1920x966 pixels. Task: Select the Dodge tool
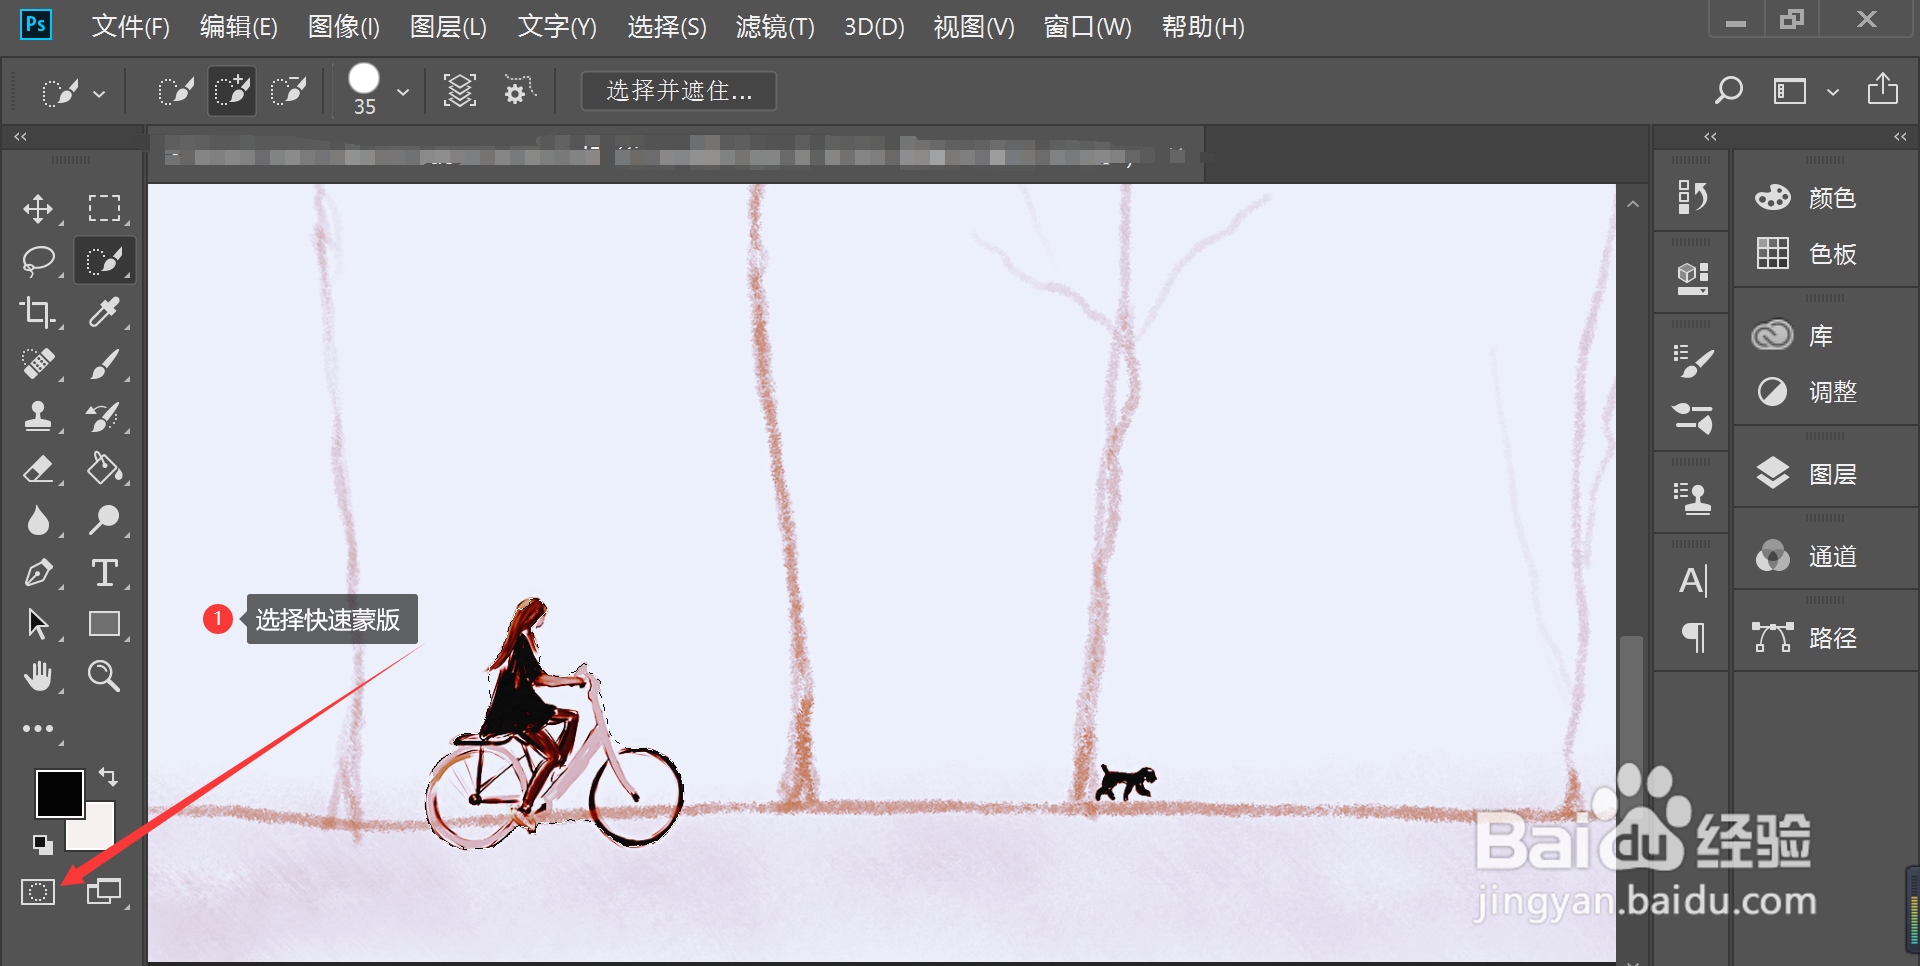[x=104, y=520]
